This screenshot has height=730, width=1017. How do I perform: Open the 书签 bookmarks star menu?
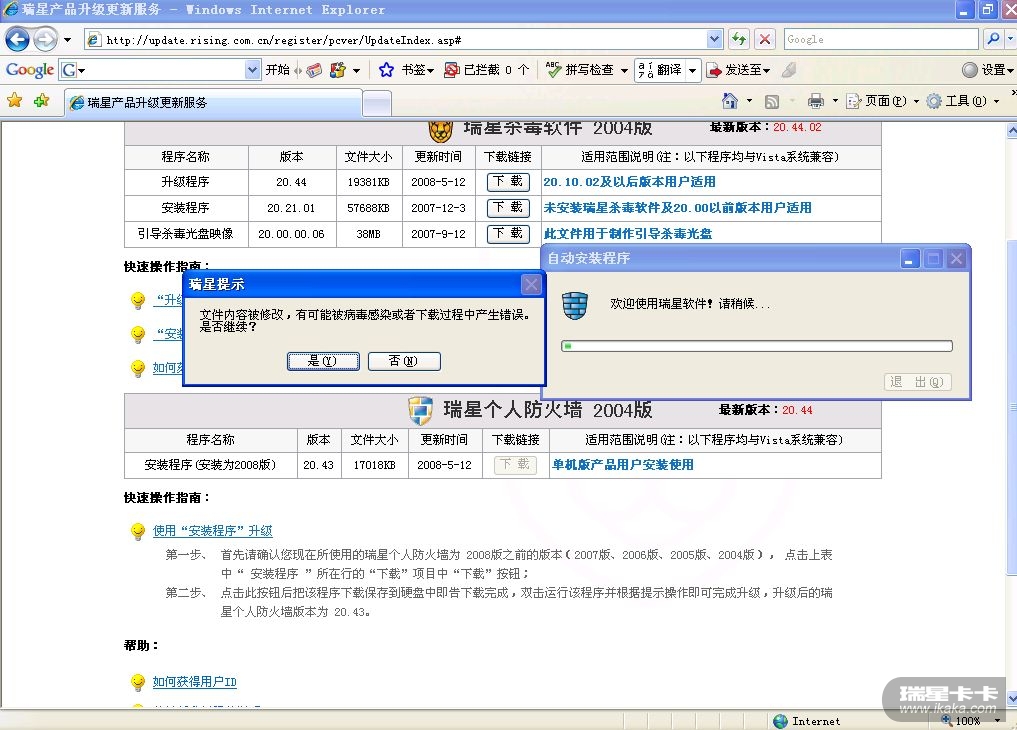click(x=407, y=69)
